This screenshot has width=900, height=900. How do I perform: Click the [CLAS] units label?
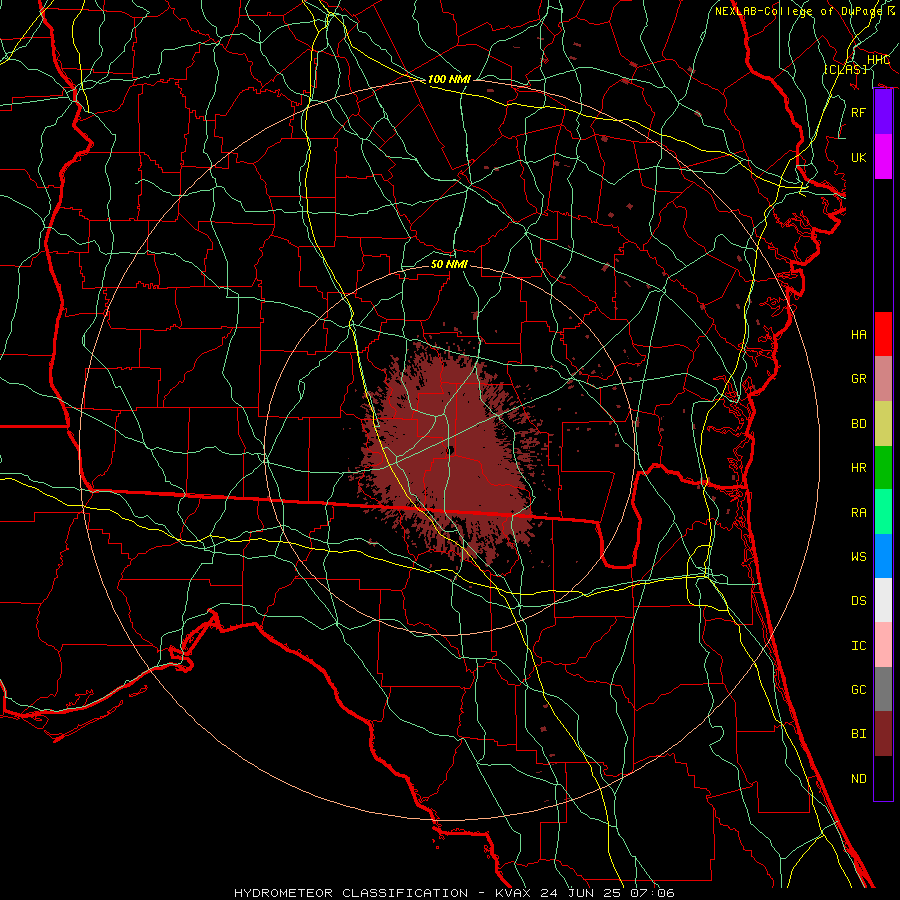point(845,69)
